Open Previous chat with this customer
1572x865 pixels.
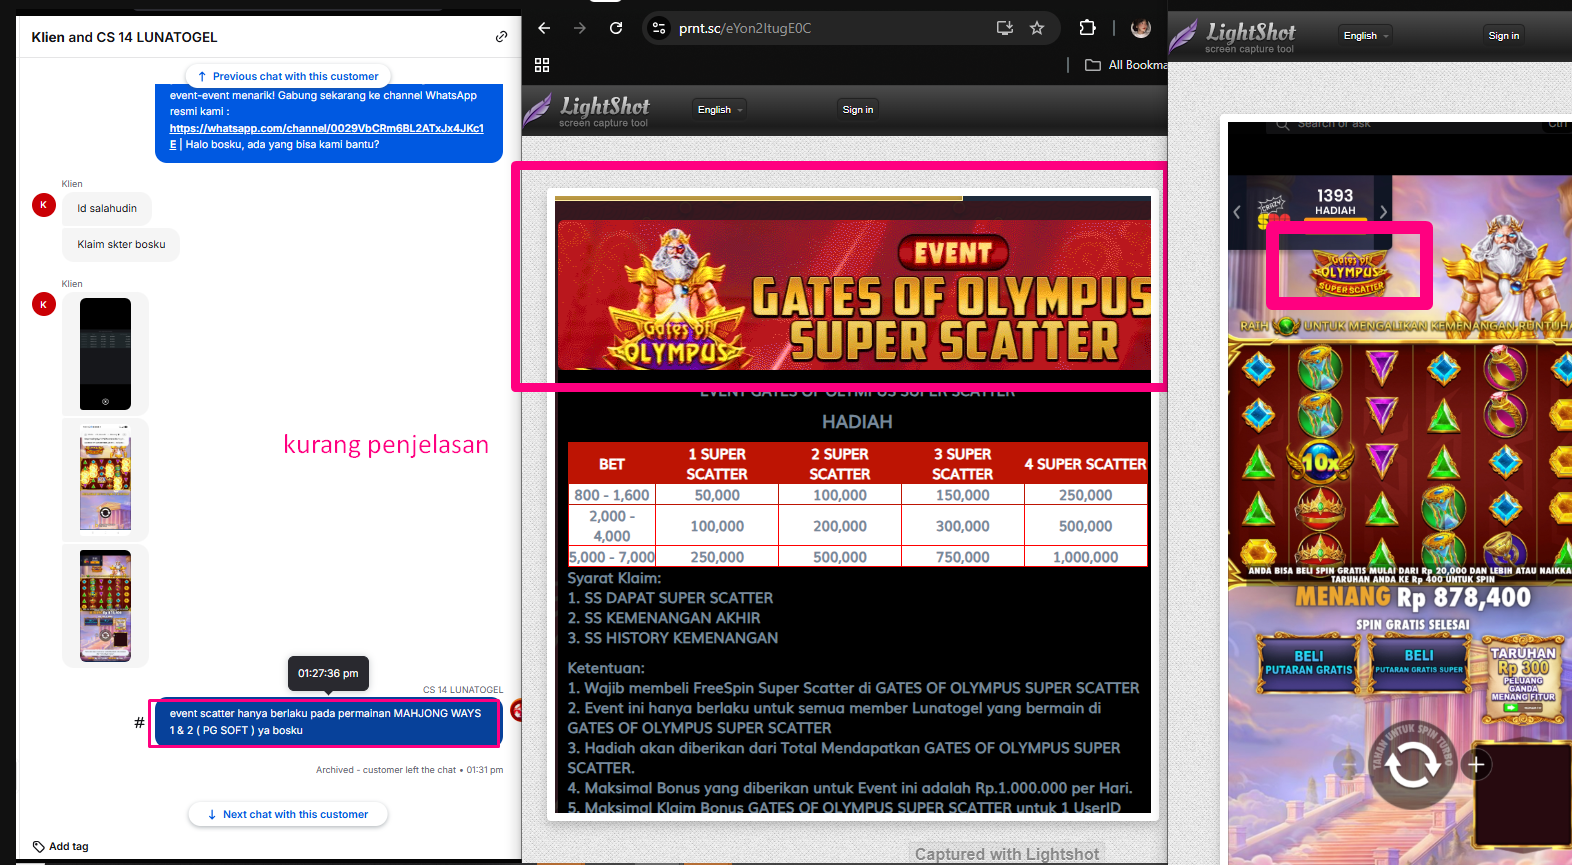pyautogui.click(x=288, y=76)
